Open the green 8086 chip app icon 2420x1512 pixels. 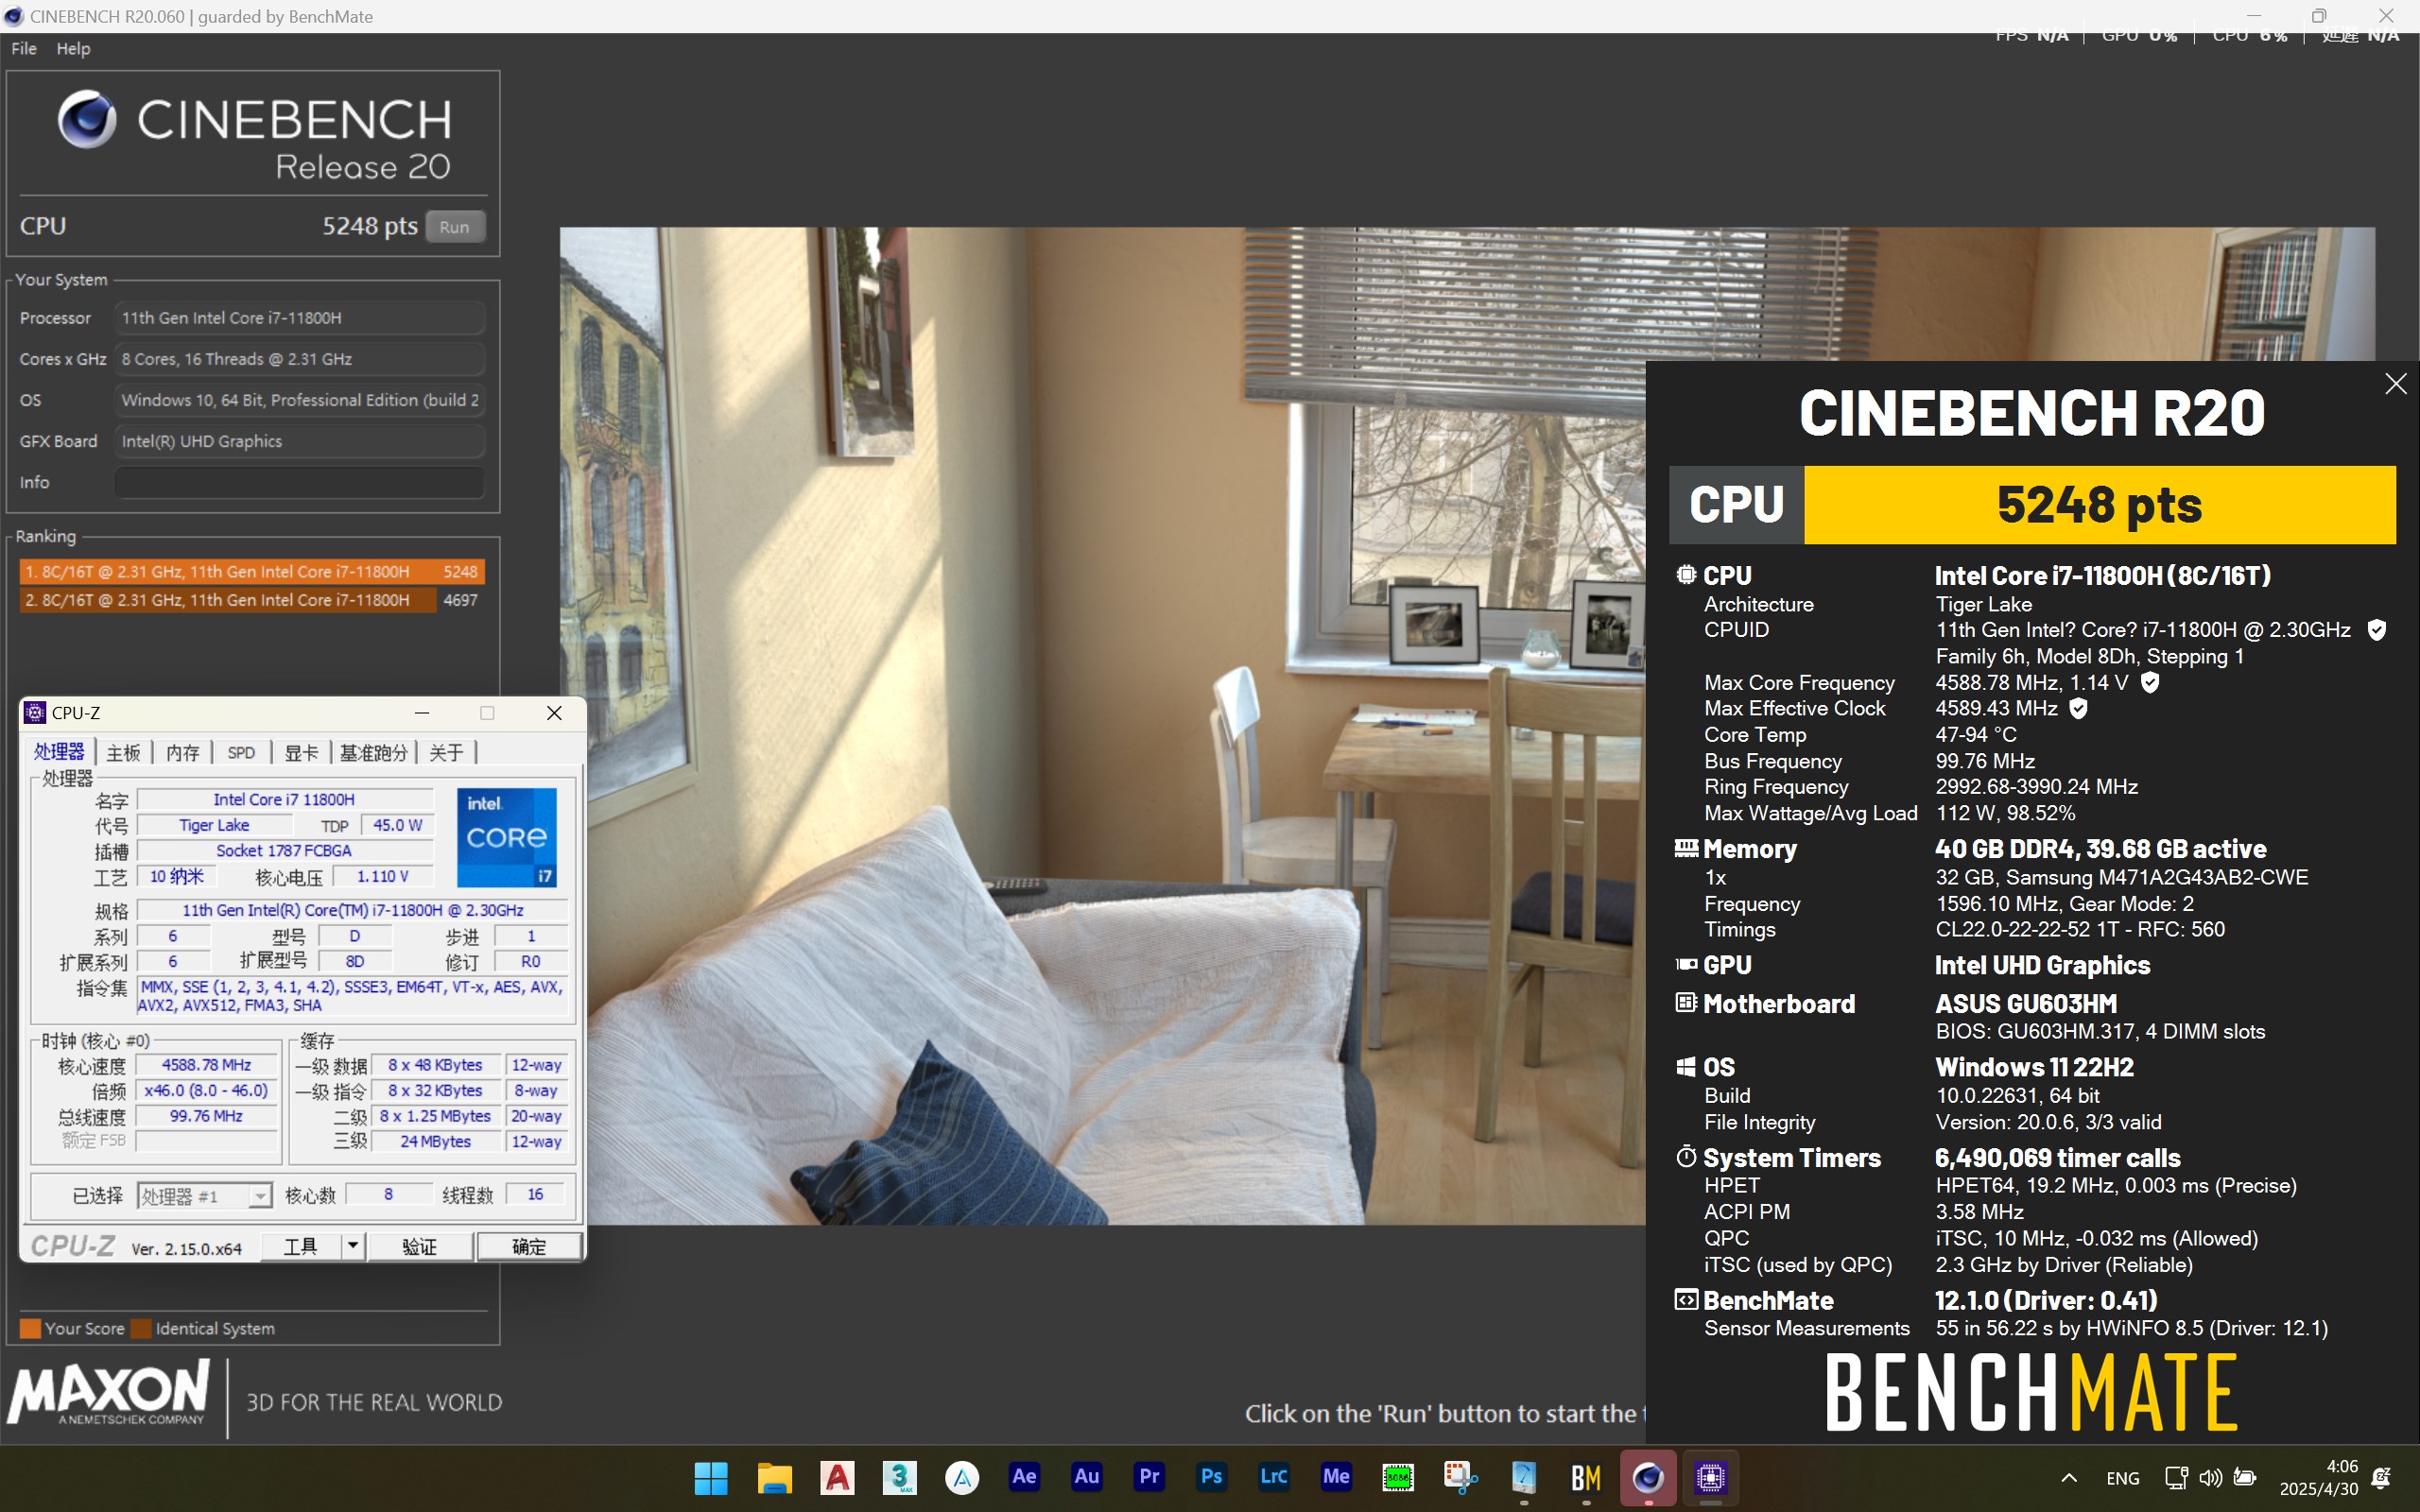click(x=1398, y=1477)
